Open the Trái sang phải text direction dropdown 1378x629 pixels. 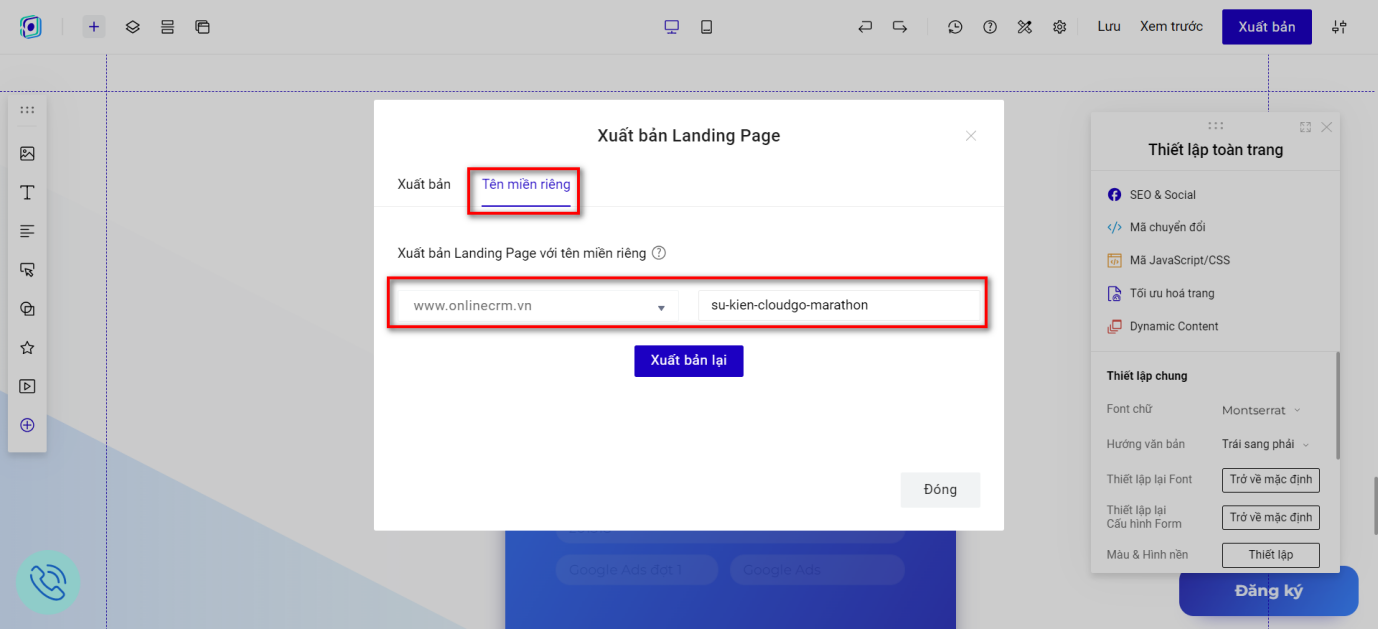coord(1265,444)
